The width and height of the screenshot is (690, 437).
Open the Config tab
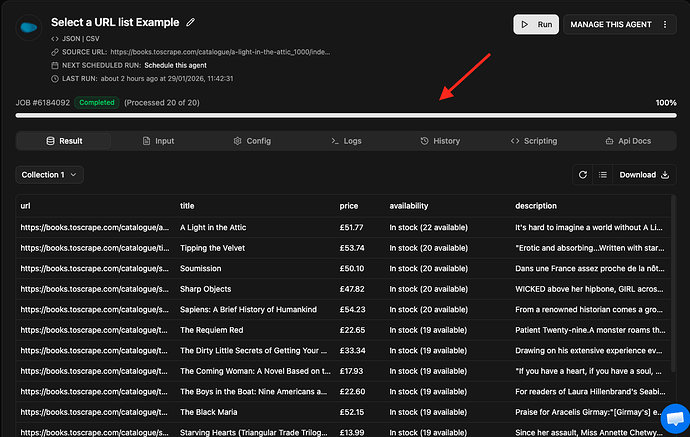252,141
